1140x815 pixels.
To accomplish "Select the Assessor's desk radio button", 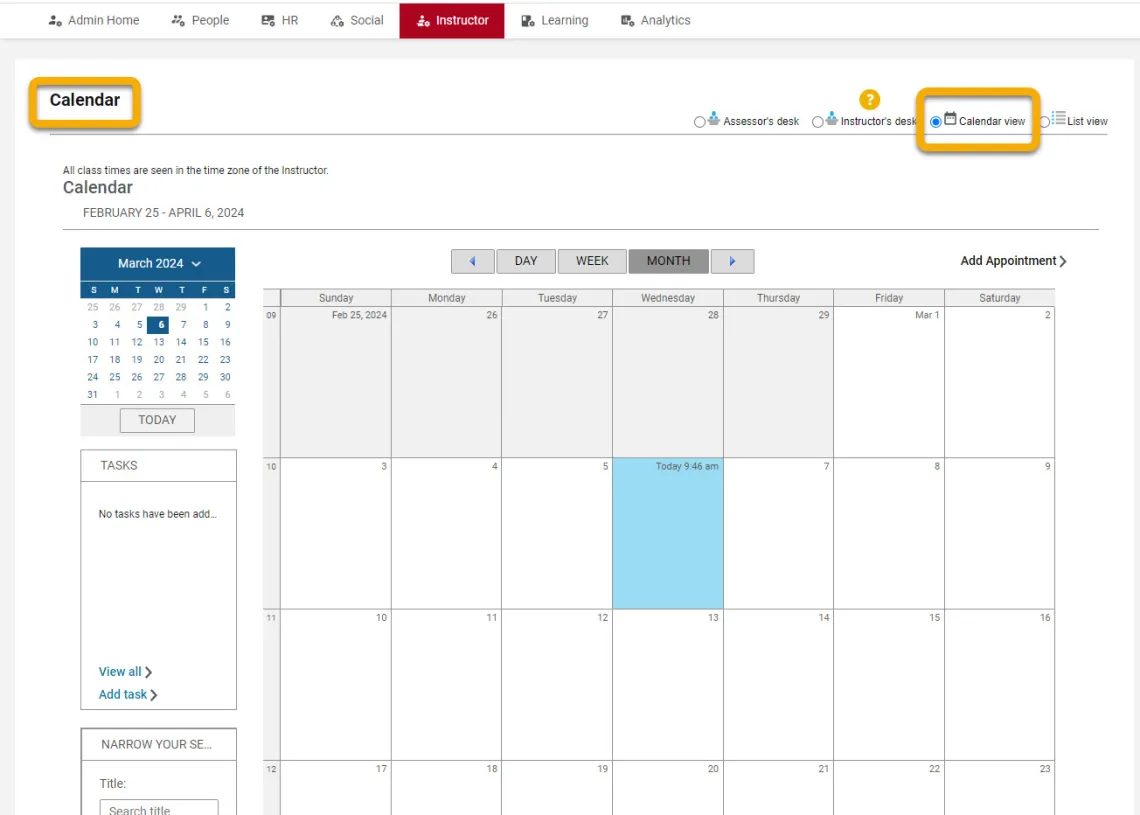I will coord(699,122).
